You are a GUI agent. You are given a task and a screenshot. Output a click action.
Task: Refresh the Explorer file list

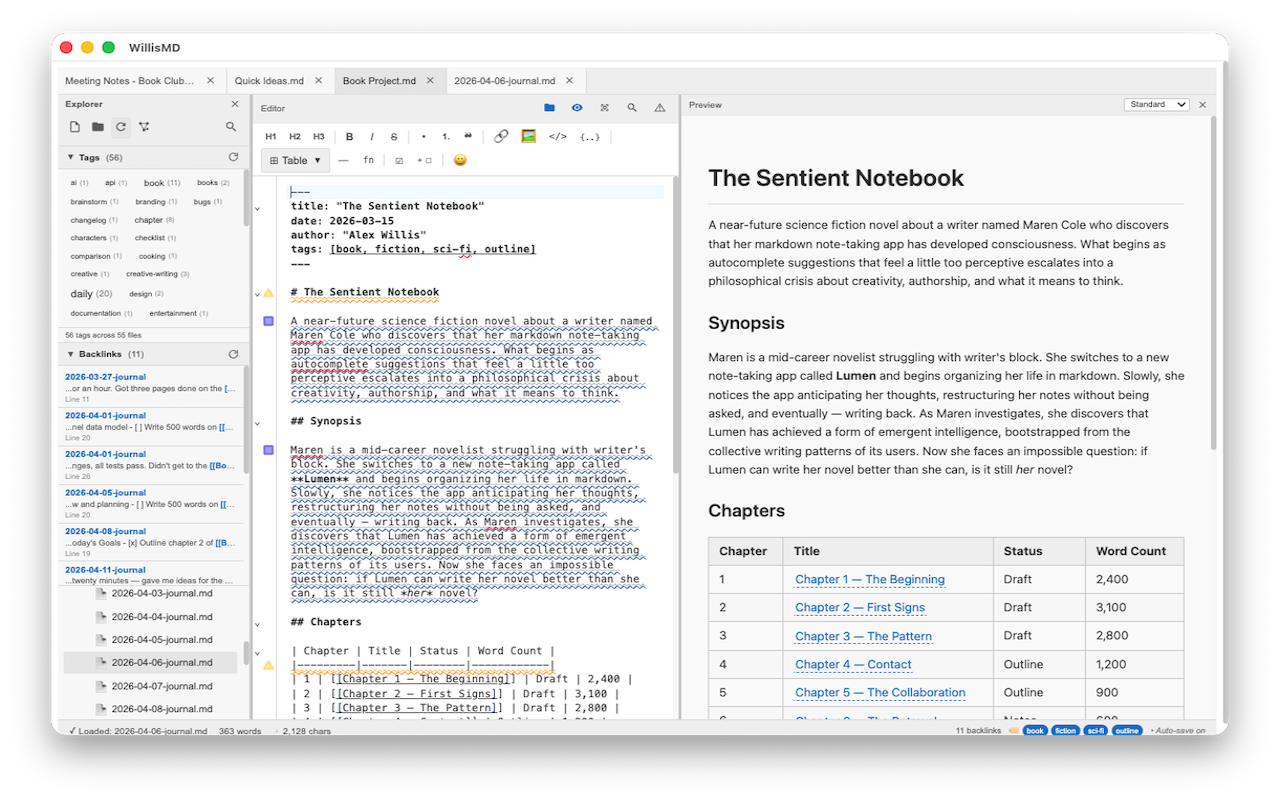(119, 127)
